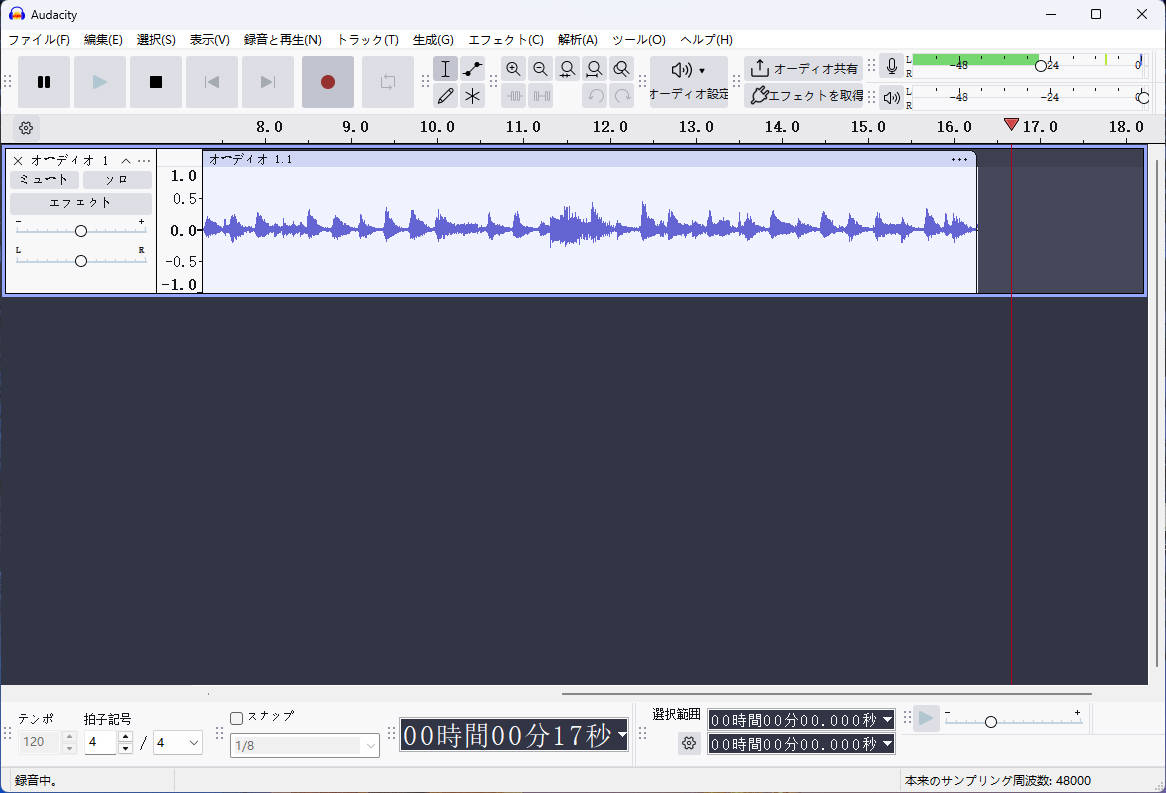
Task: Click the オーディオ共有 share button
Action: (803, 68)
